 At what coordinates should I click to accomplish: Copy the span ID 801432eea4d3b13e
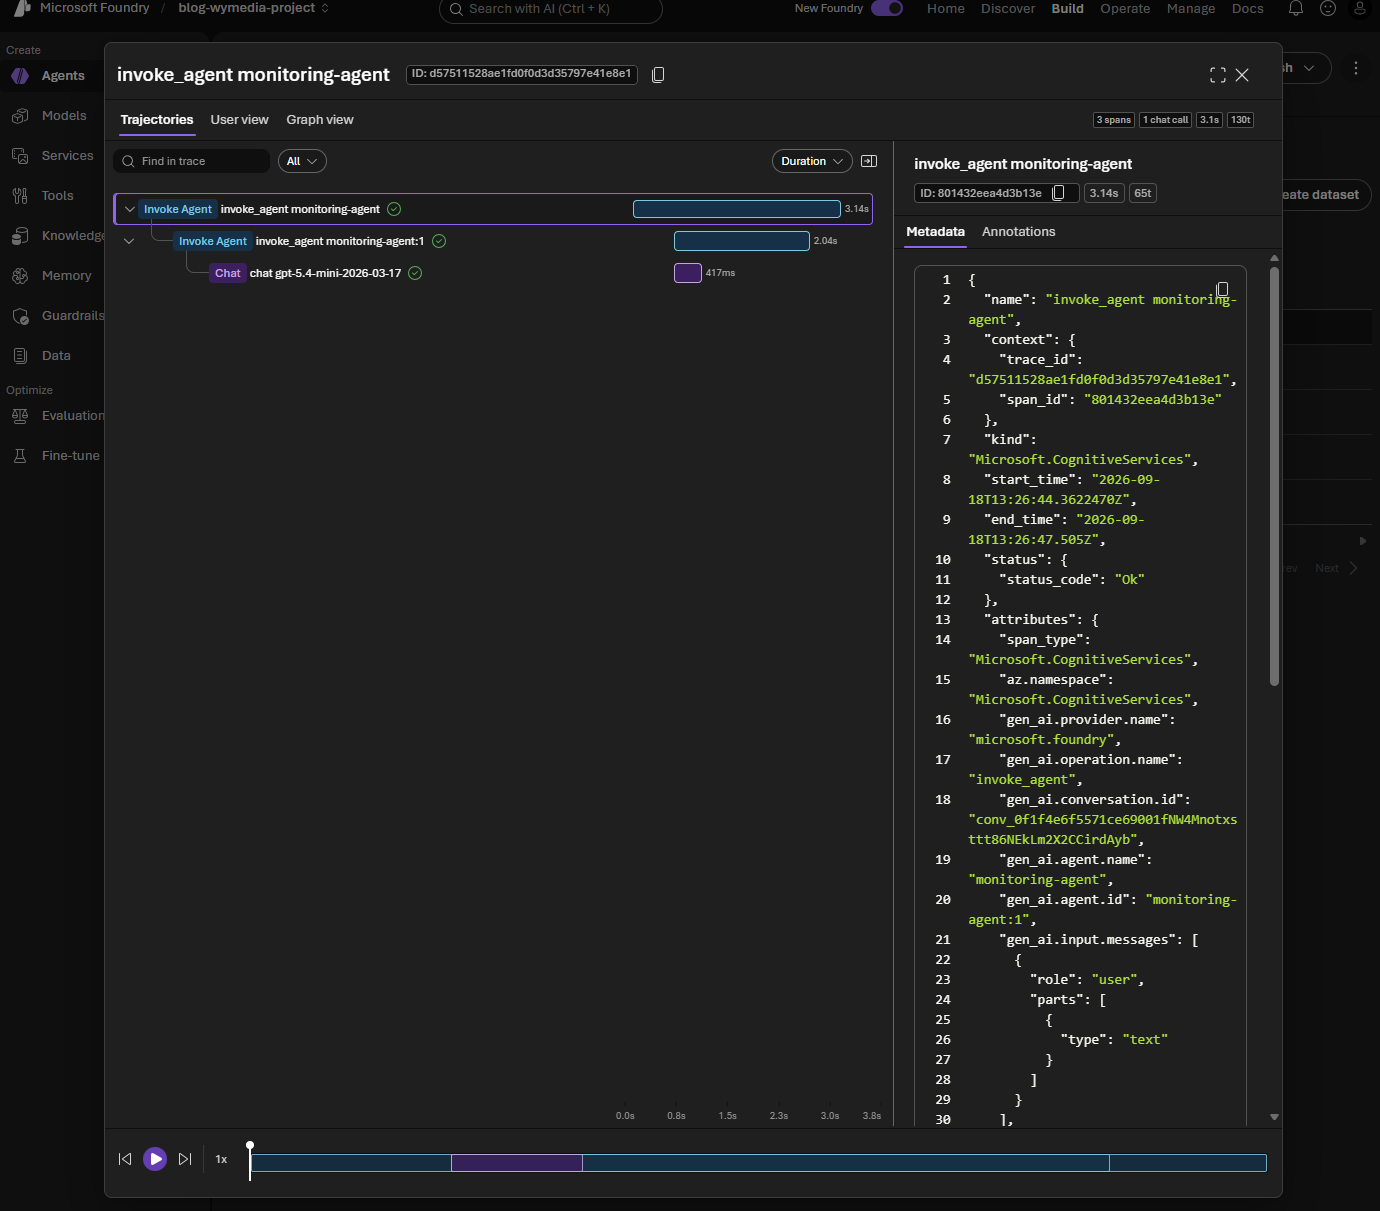click(x=1058, y=193)
